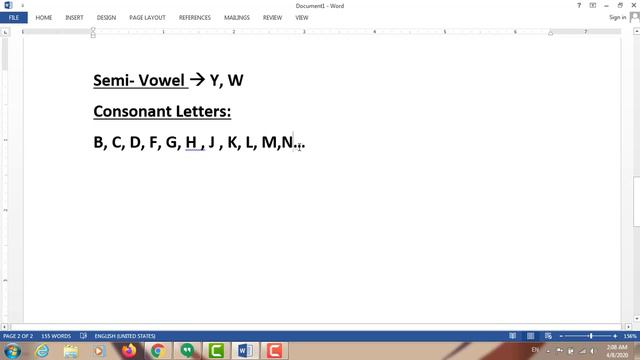Click network signal icon in tray
The height and width of the screenshot is (360, 640).
[582, 351]
